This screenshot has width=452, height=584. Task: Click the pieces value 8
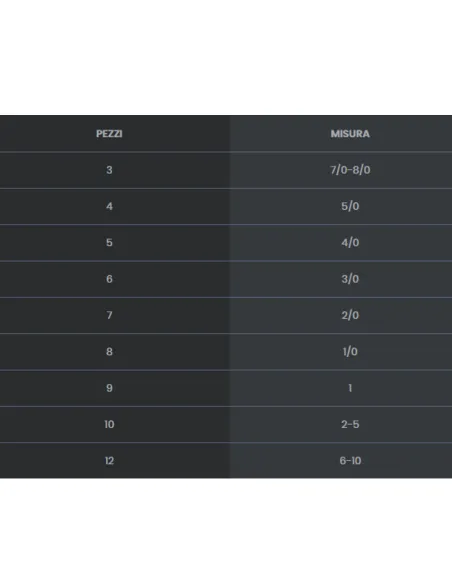point(109,351)
